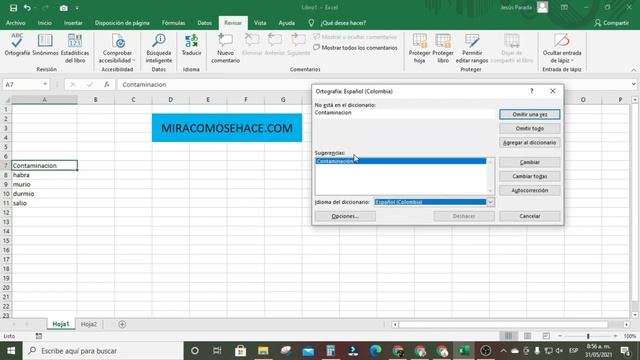Click Ocultar entrada de lápiz
Viewport: 640px width, 360px height.
click(x=562, y=48)
